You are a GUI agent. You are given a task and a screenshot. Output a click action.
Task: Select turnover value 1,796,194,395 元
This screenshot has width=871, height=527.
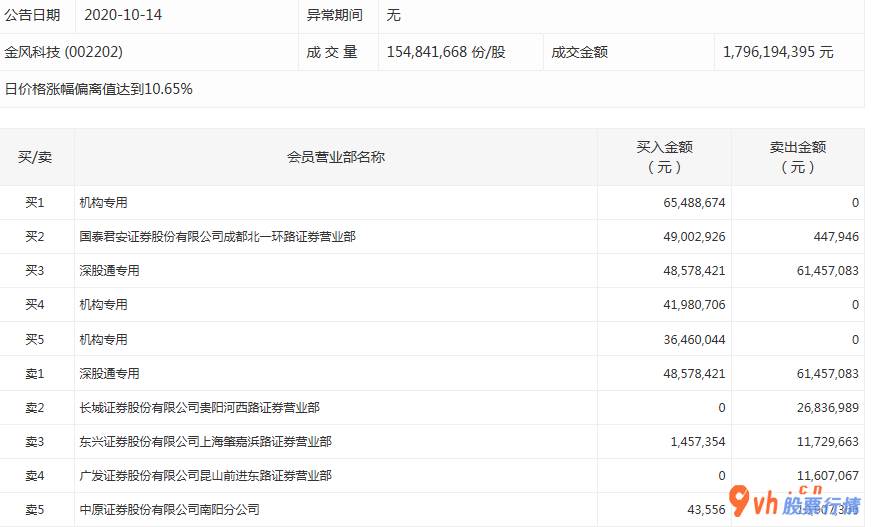pyautogui.click(x=778, y=52)
